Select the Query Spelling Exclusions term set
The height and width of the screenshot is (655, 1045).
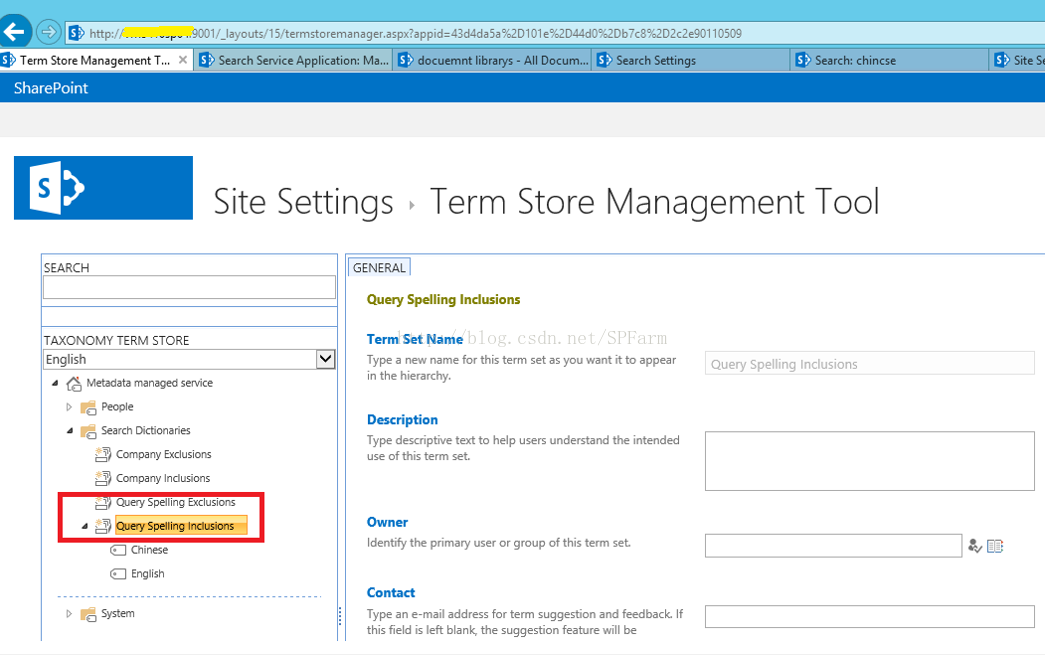[175, 502]
